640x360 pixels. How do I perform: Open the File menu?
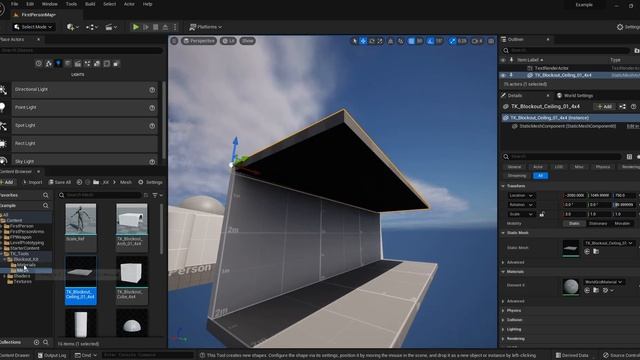click(15, 4)
